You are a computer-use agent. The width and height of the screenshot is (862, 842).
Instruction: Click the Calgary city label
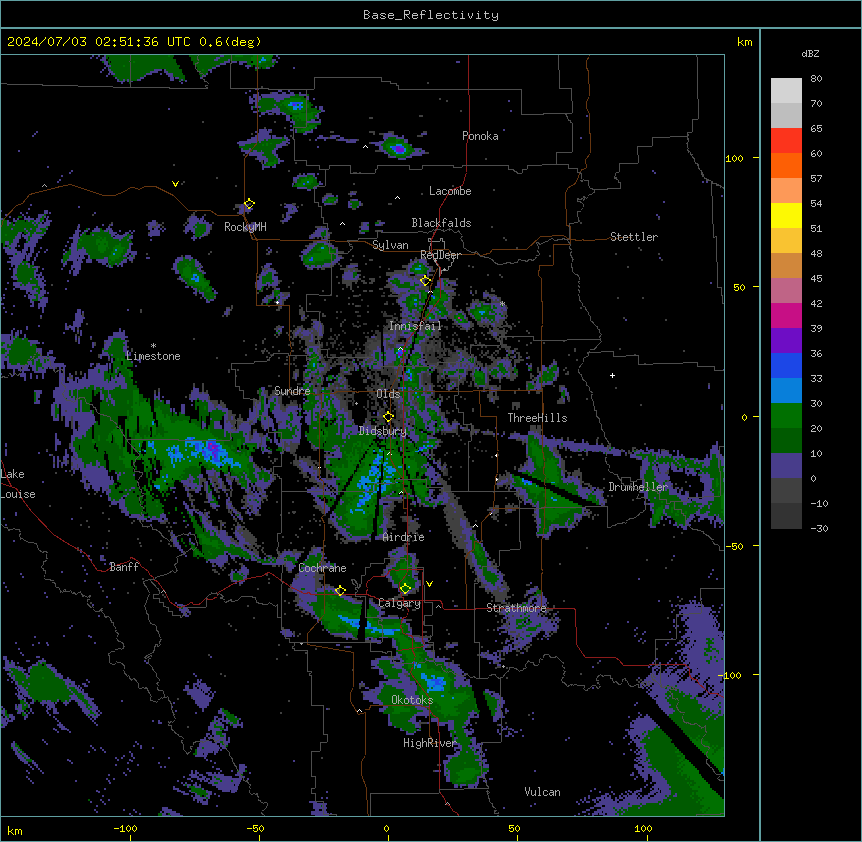399,603
